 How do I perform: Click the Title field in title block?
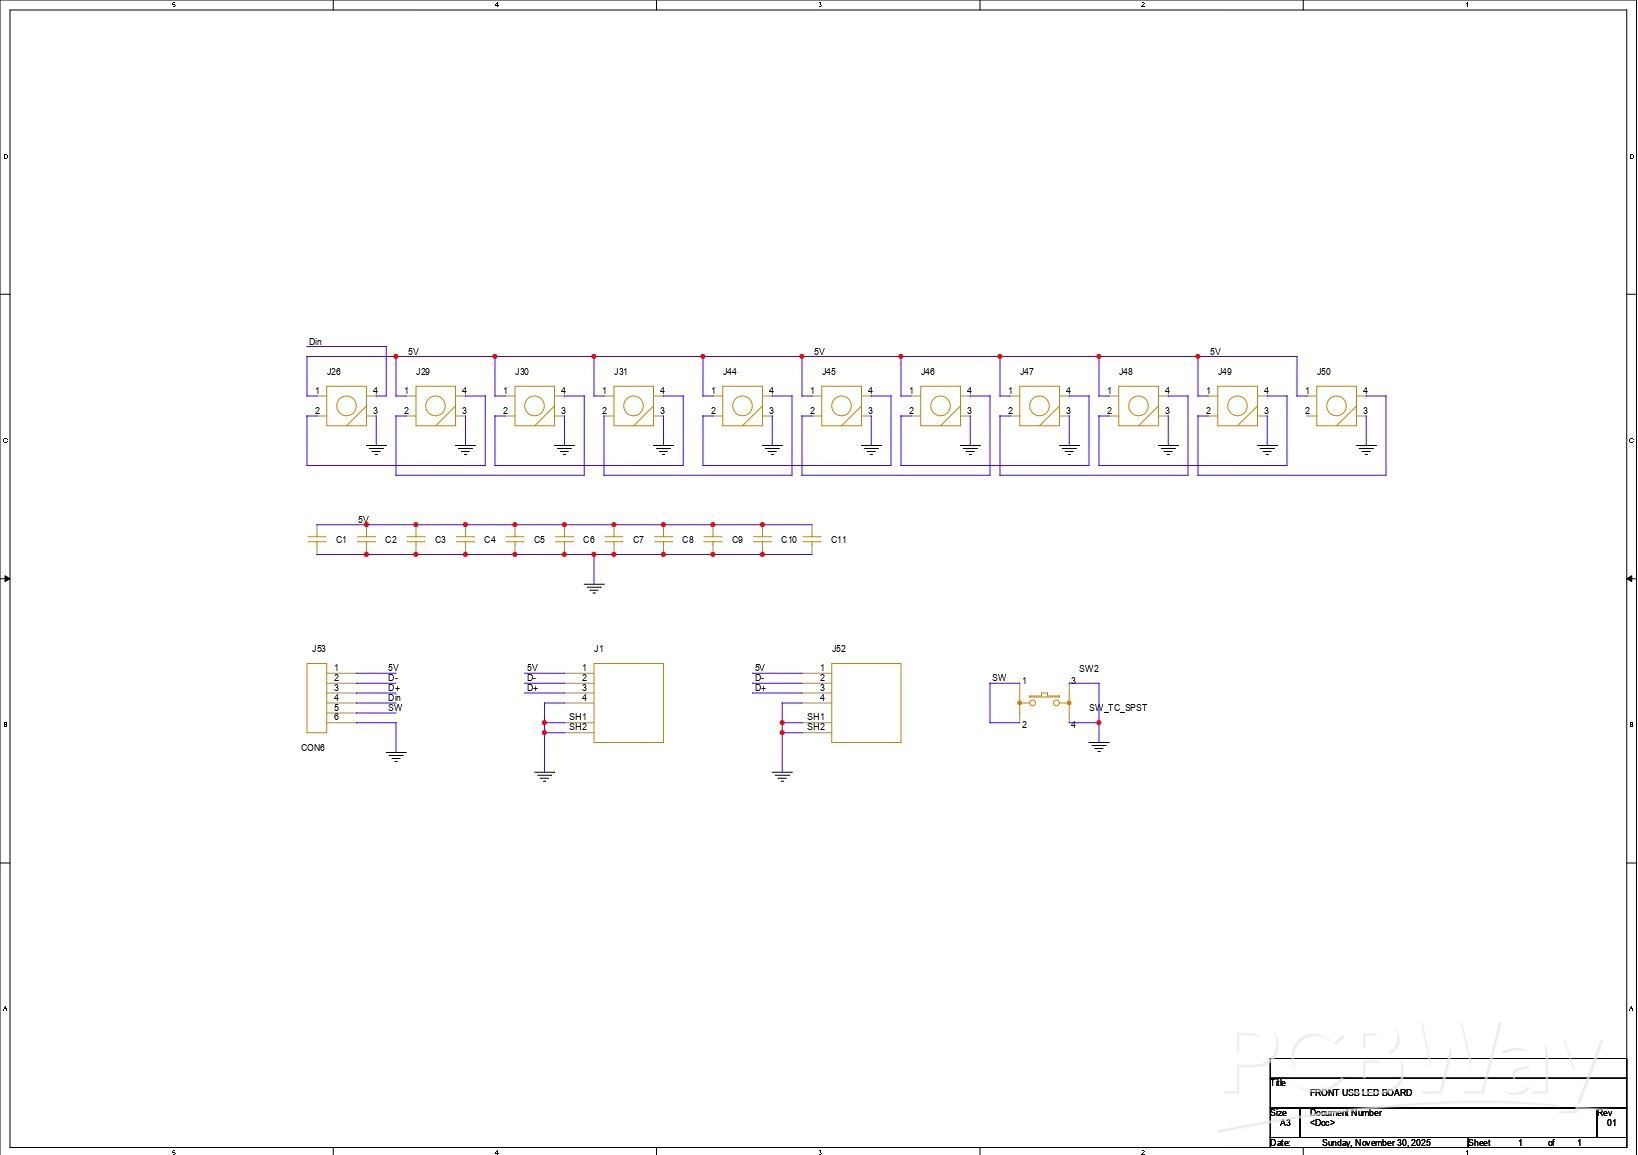(x=1278, y=1082)
